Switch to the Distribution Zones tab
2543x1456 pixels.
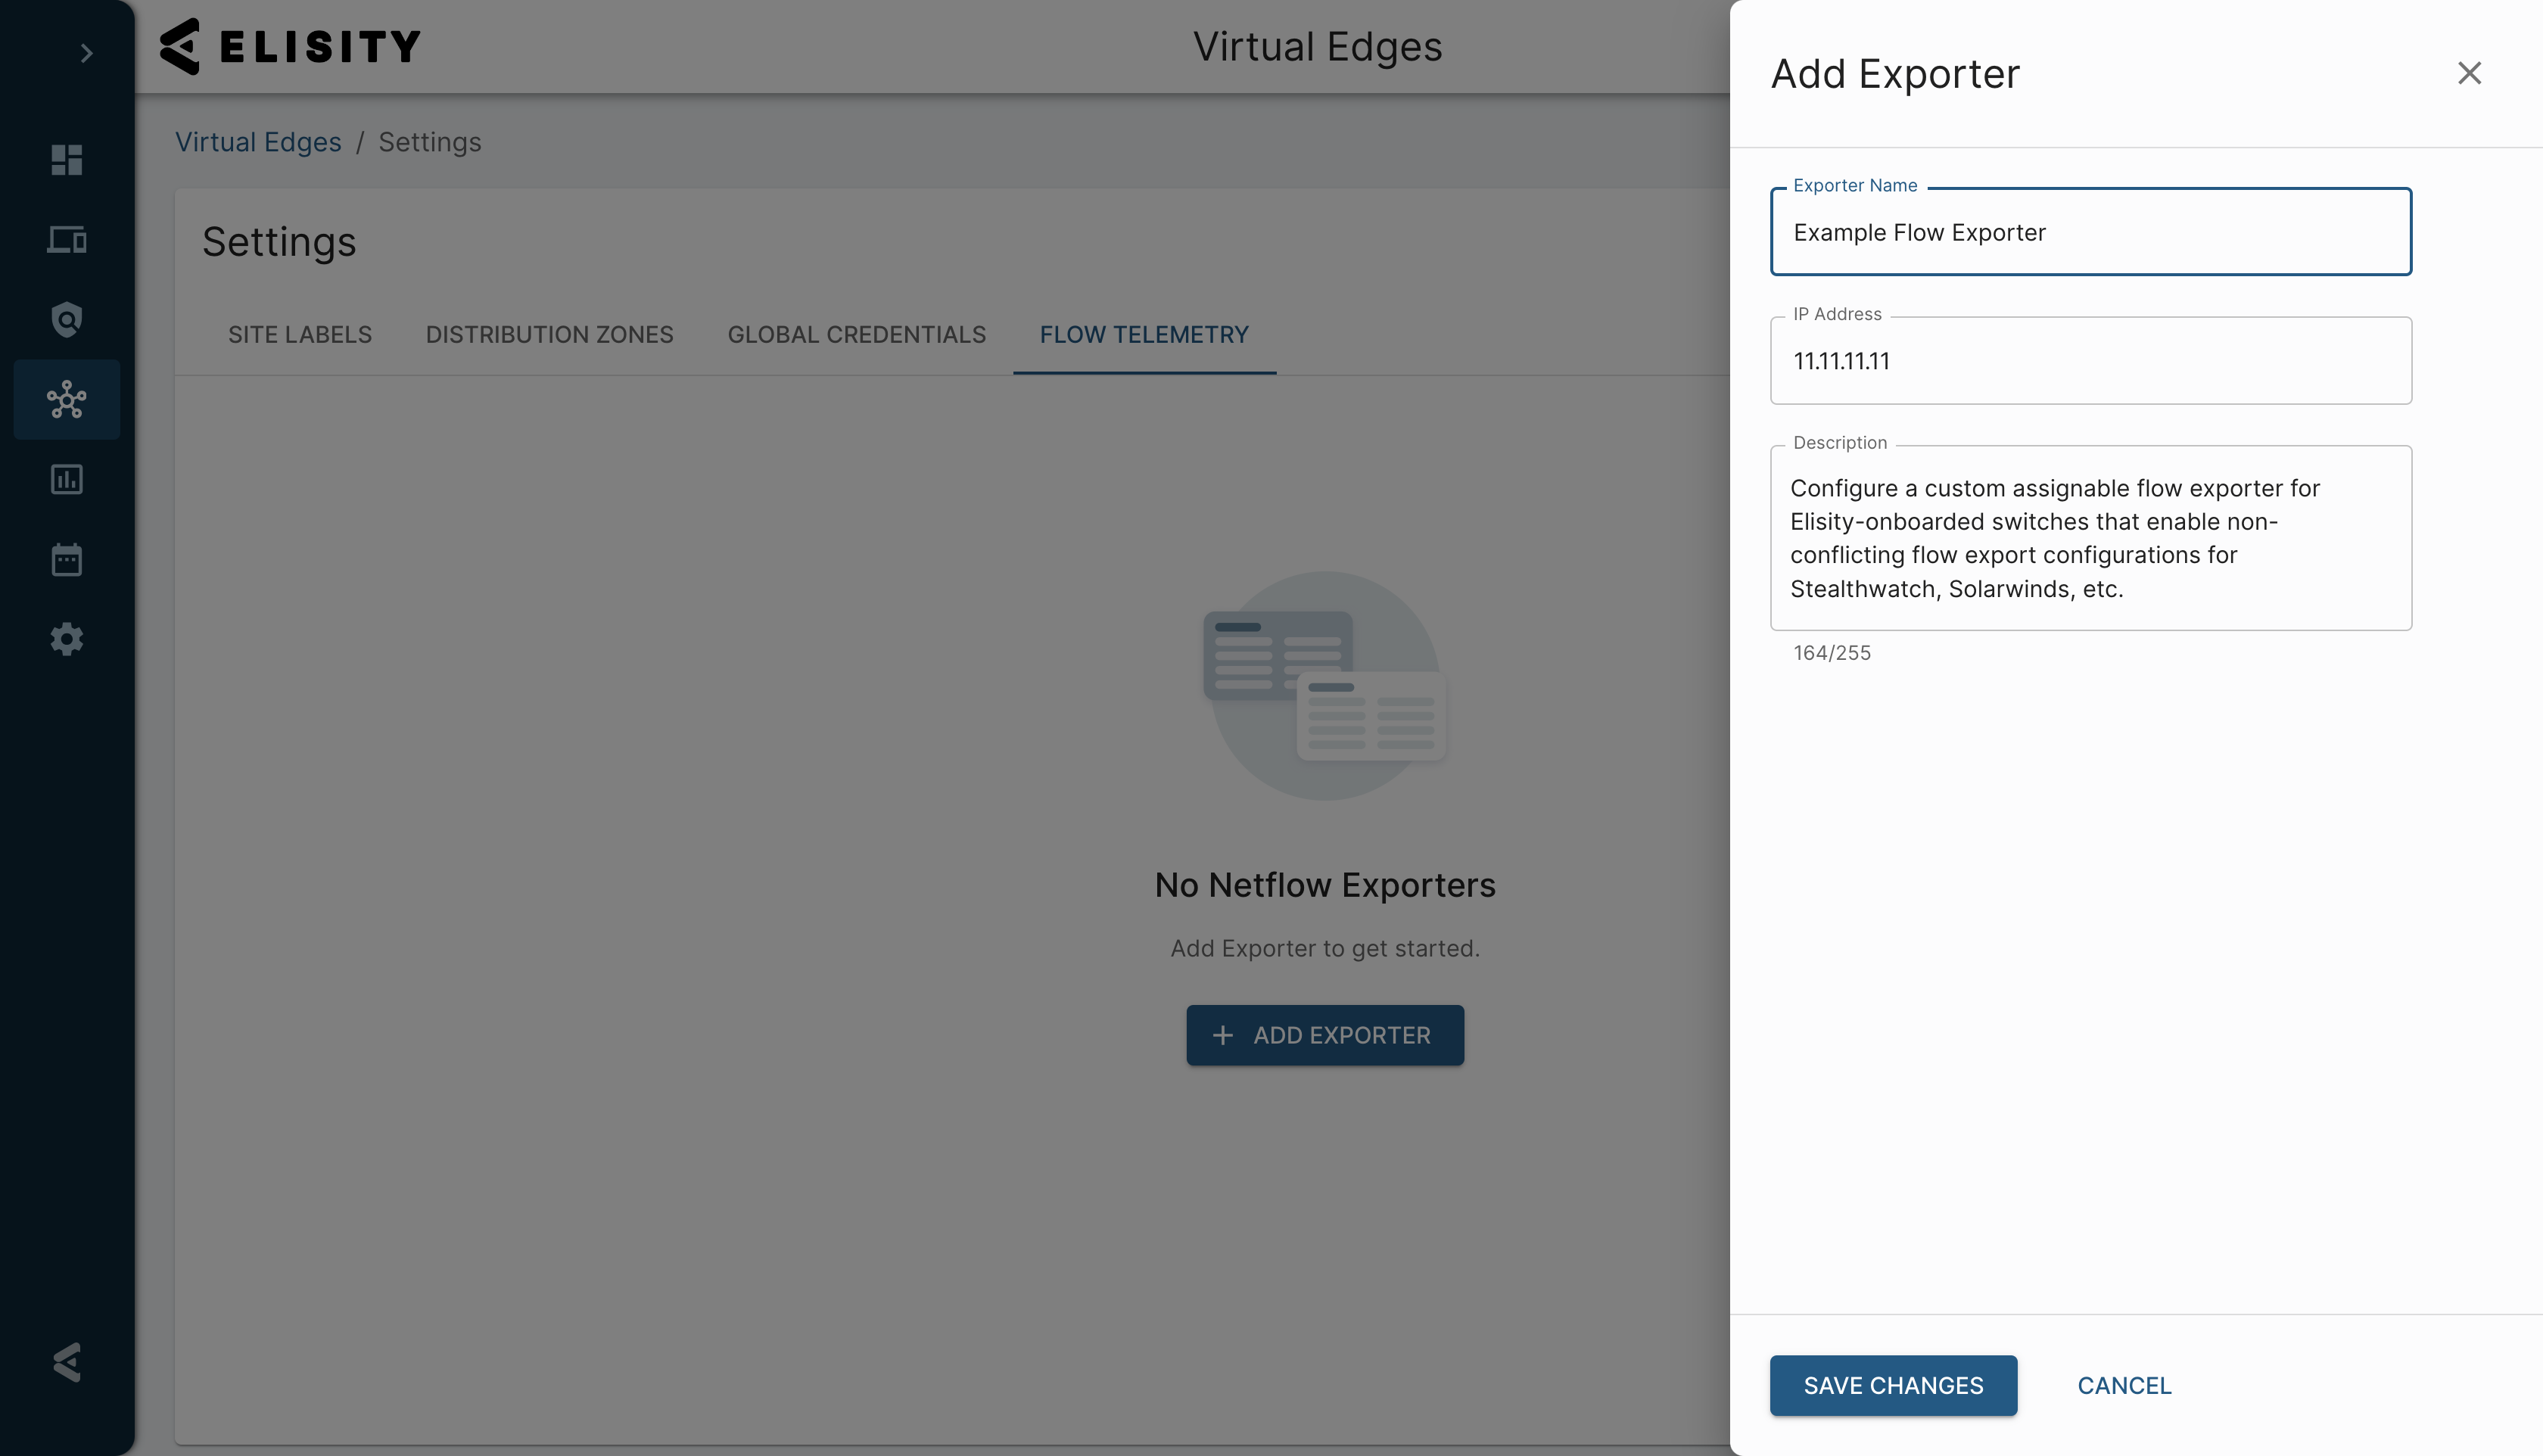click(550, 335)
